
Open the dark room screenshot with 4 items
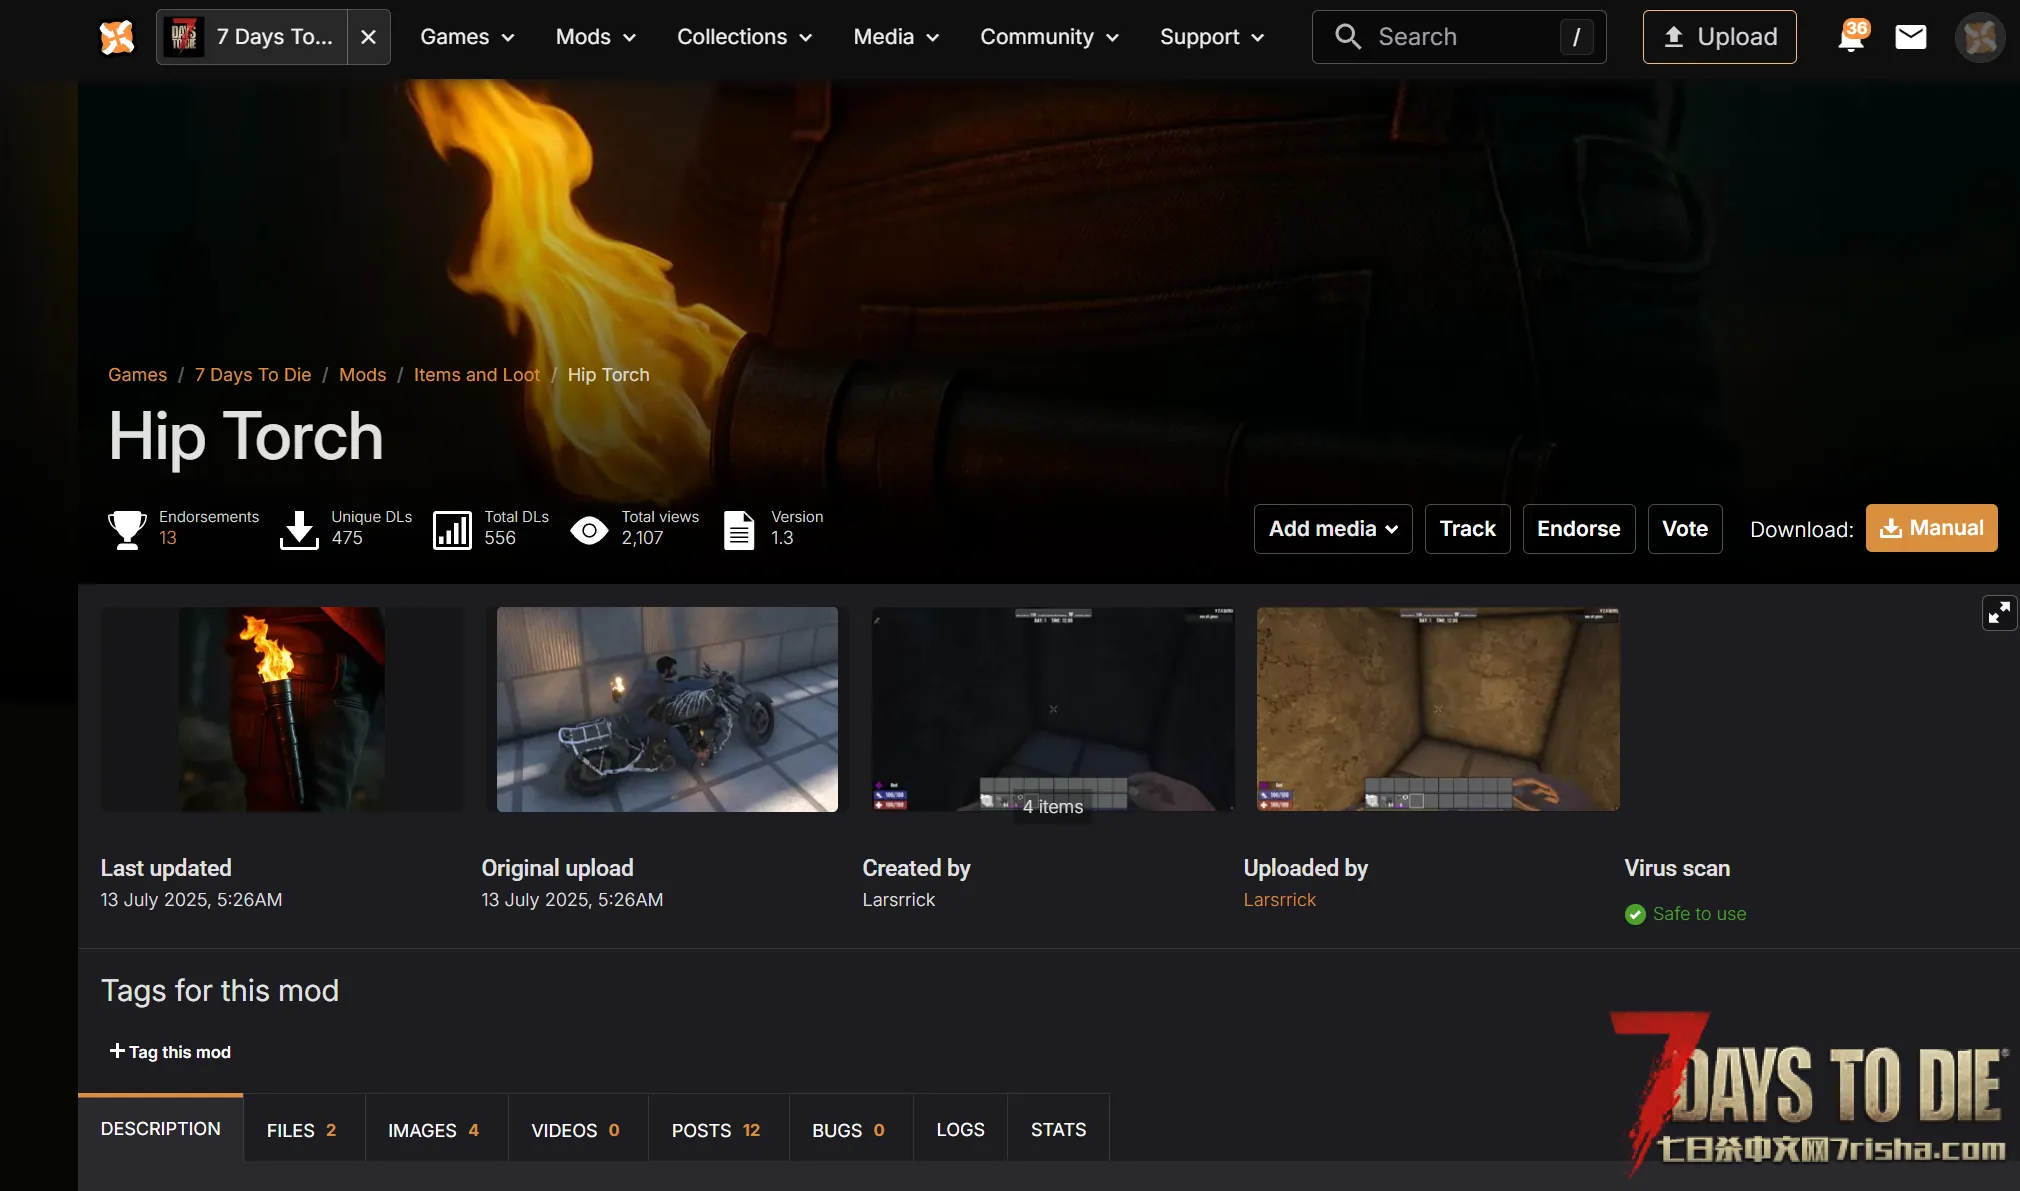coord(1053,709)
